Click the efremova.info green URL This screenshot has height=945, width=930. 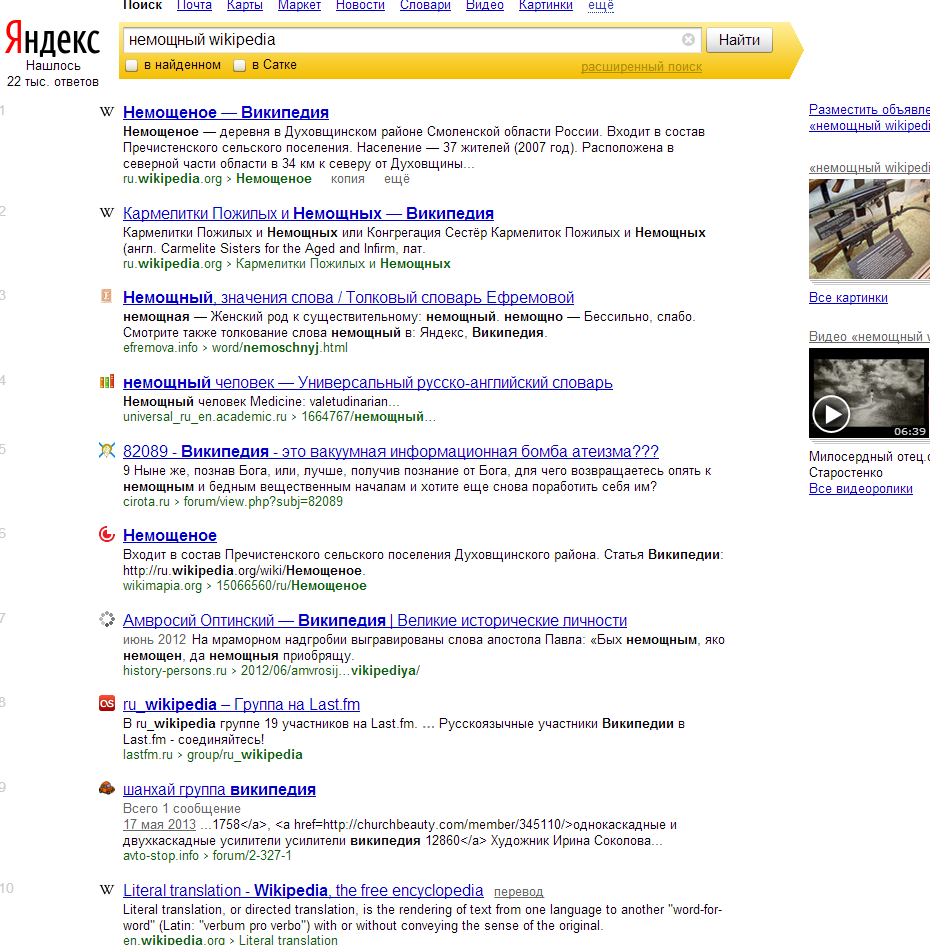pos(235,348)
